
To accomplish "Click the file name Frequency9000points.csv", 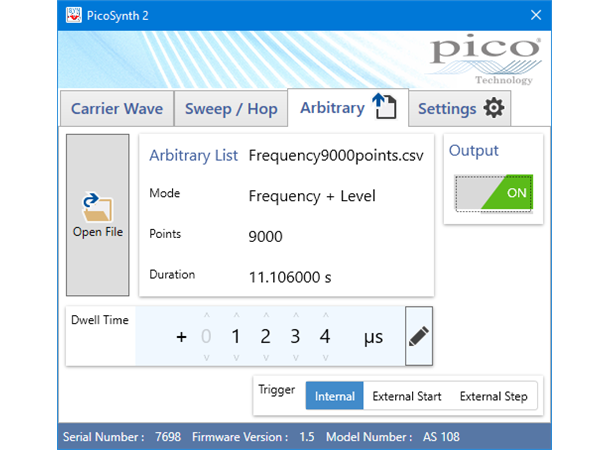I will 336,156.
